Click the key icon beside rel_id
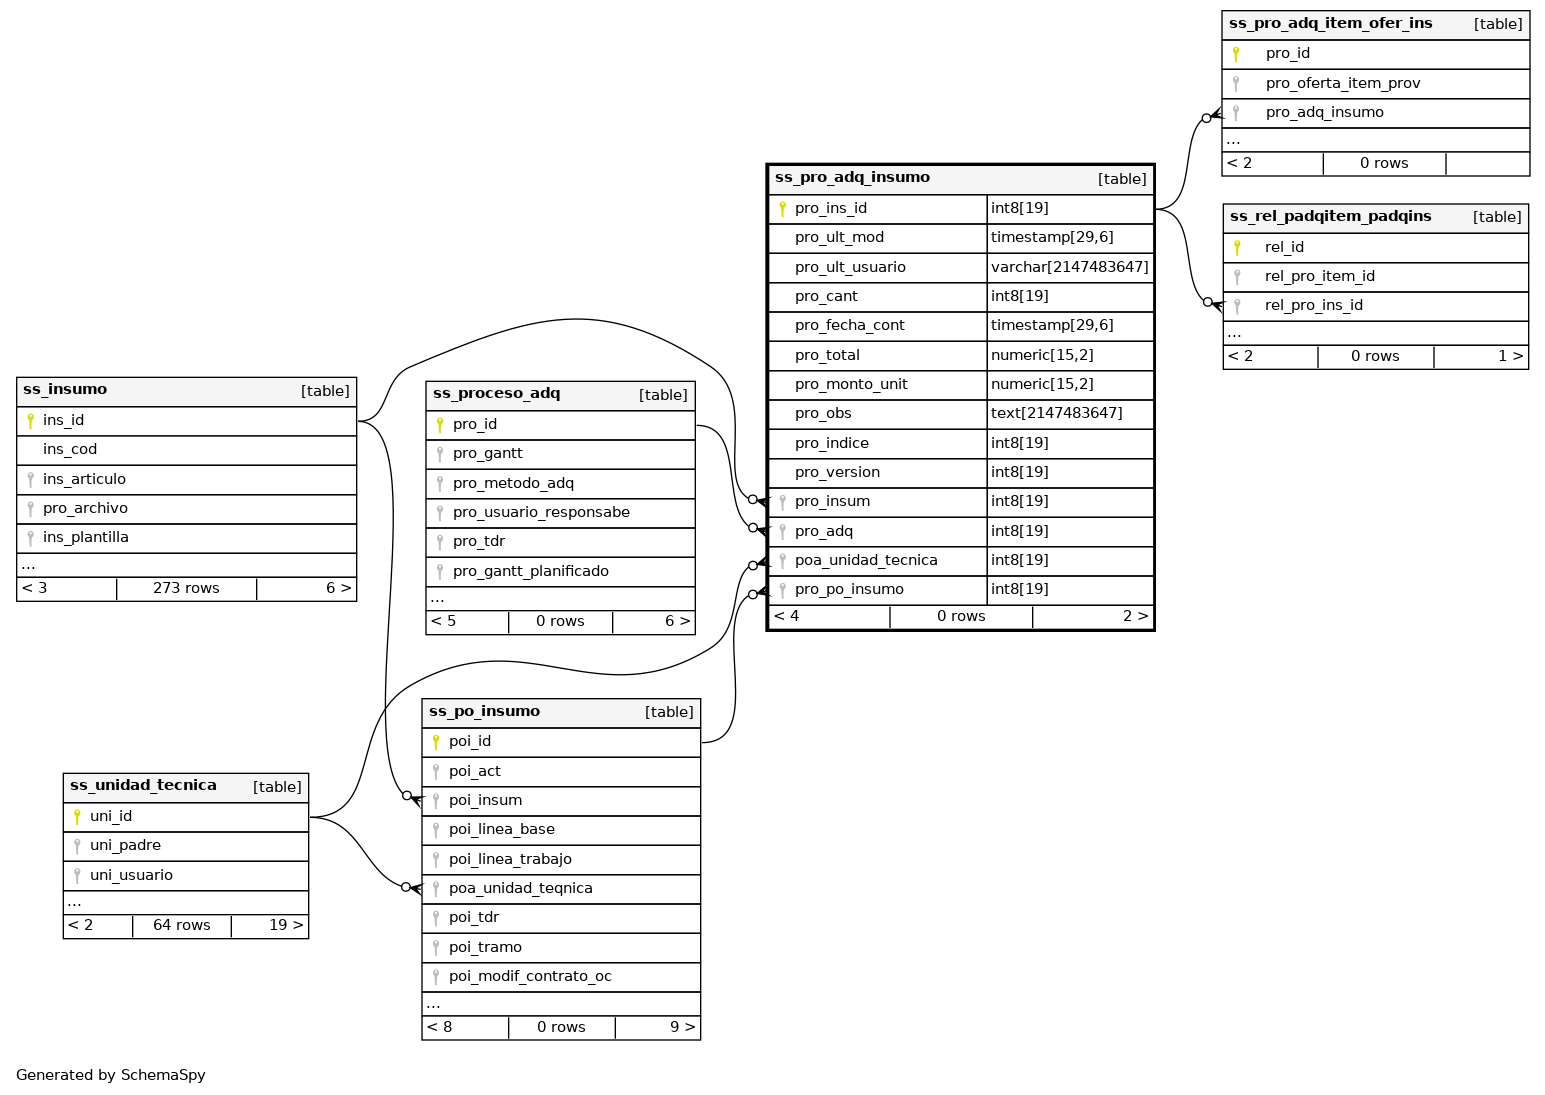1545x1095 pixels. (1237, 248)
